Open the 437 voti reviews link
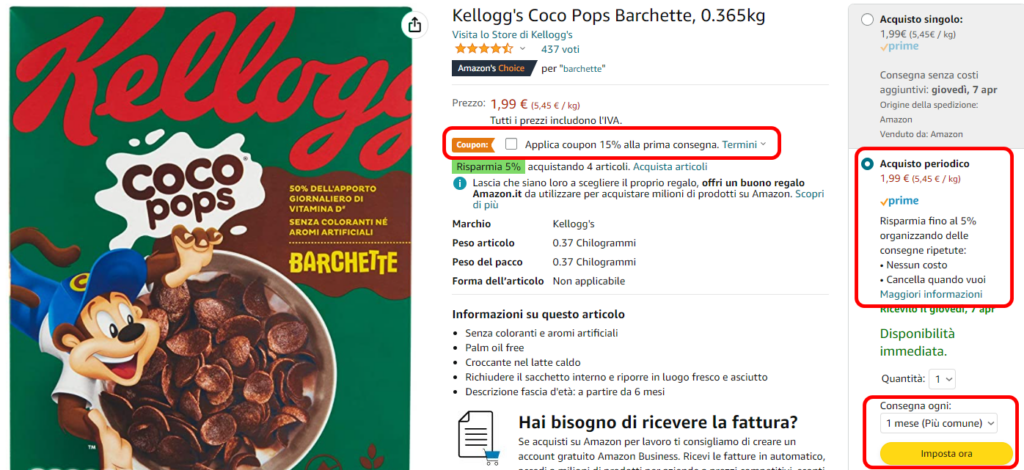Viewport: 1024px width, 470px height. point(560,49)
